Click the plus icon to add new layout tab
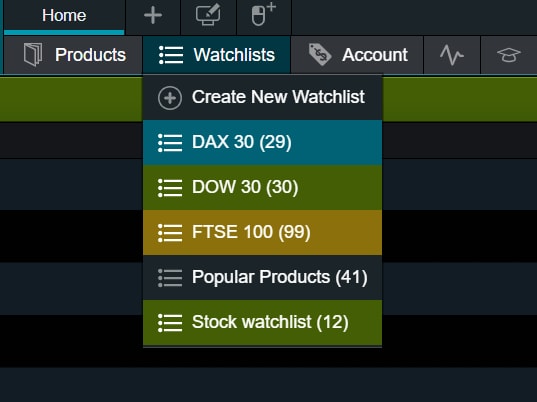The width and height of the screenshot is (537, 402). (153, 16)
